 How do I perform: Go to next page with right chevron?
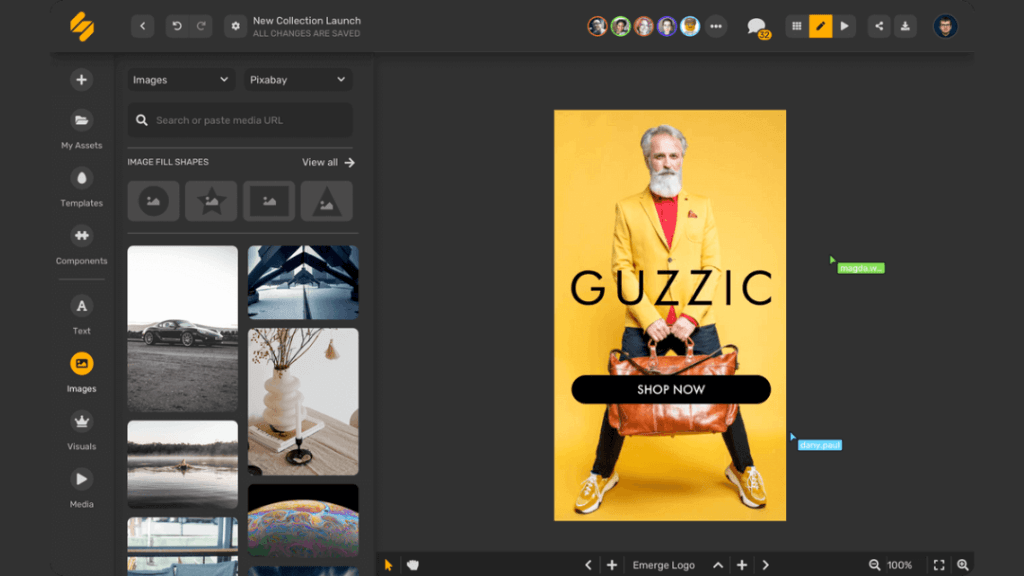[765, 565]
